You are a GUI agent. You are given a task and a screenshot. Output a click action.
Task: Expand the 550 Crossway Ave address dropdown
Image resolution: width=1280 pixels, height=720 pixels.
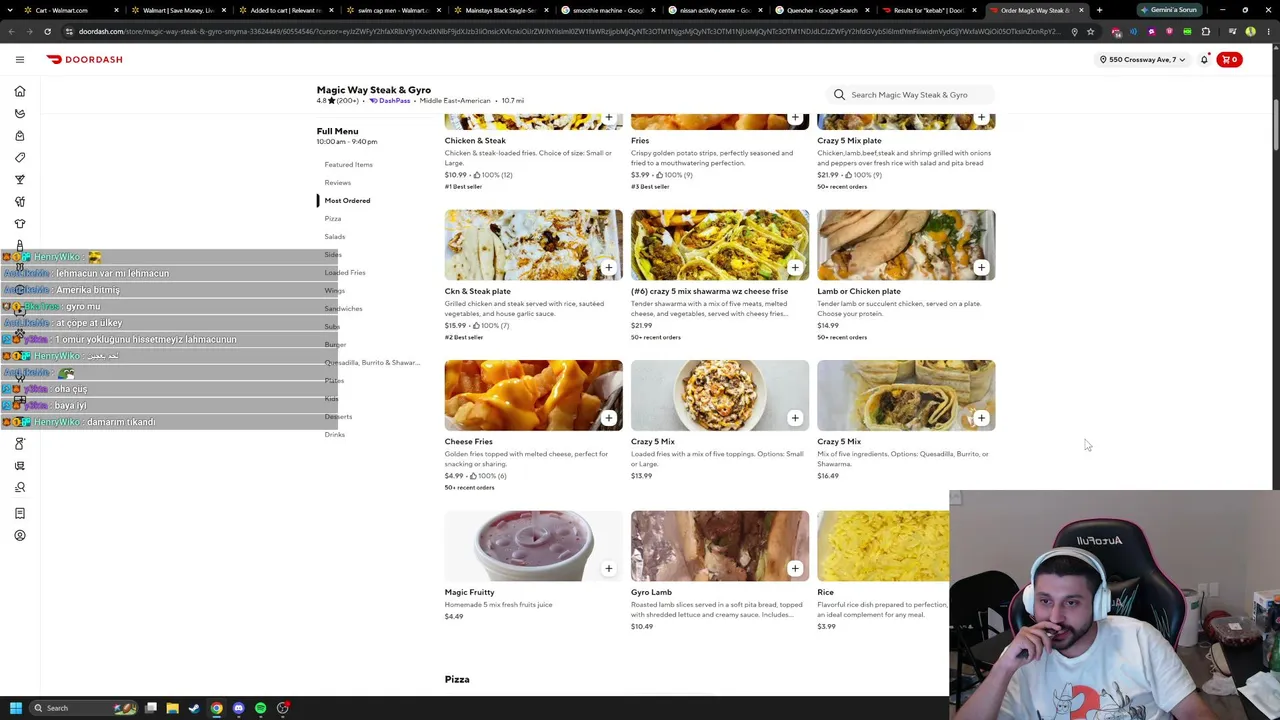coord(1142,59)
